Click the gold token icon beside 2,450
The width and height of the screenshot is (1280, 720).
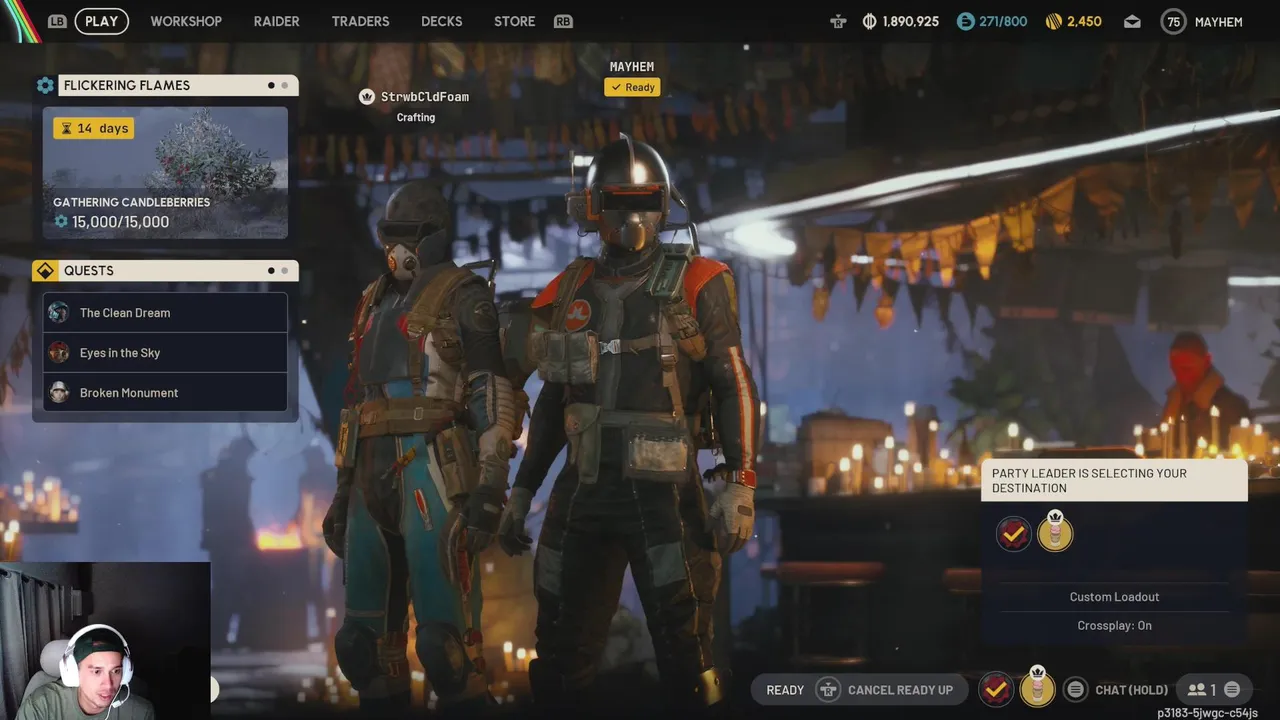click(x=1053, y=21)
